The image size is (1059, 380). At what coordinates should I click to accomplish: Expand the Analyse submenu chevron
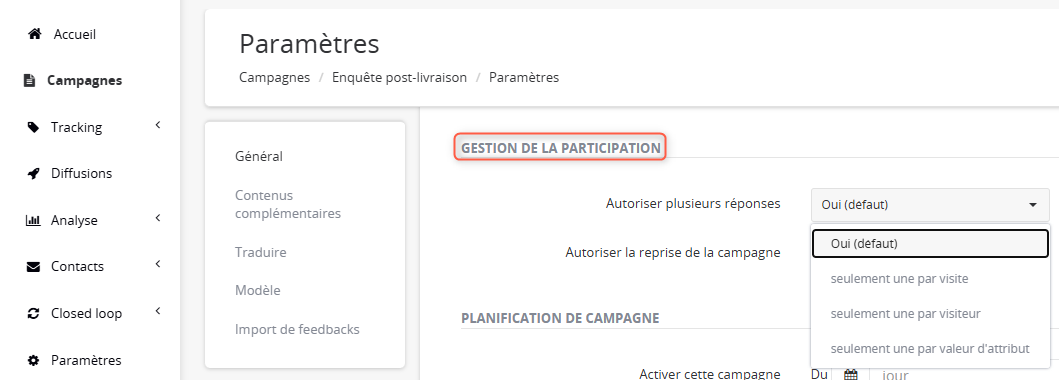click(157, 218)
